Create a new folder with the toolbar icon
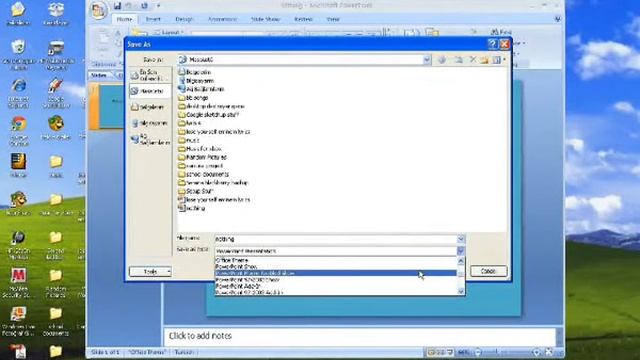640x360 pixels. [x=484, y=60]
